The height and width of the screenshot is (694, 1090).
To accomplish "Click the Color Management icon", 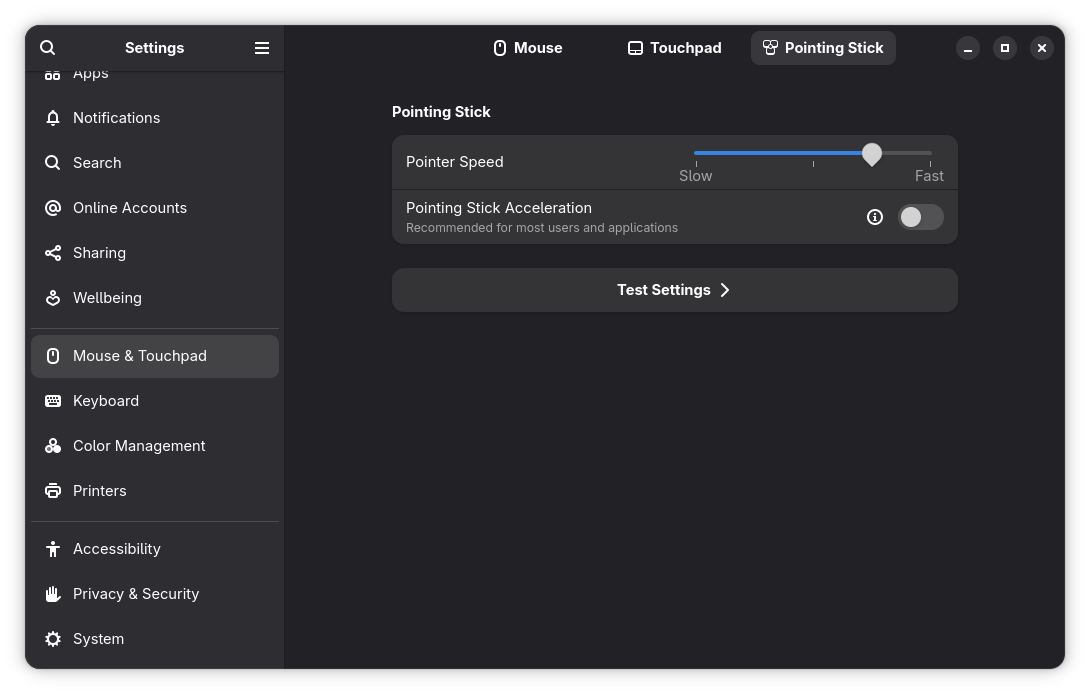I will [53, 446].
